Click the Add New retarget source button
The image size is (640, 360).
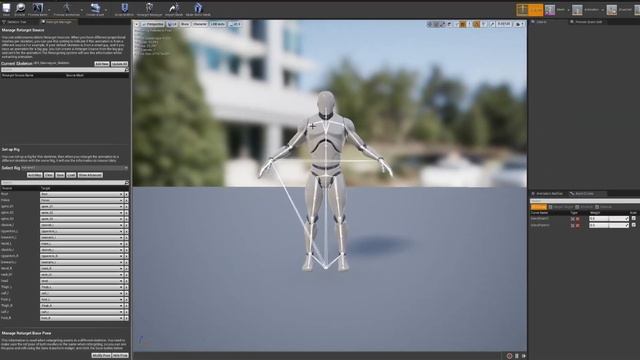pos(102,64)
